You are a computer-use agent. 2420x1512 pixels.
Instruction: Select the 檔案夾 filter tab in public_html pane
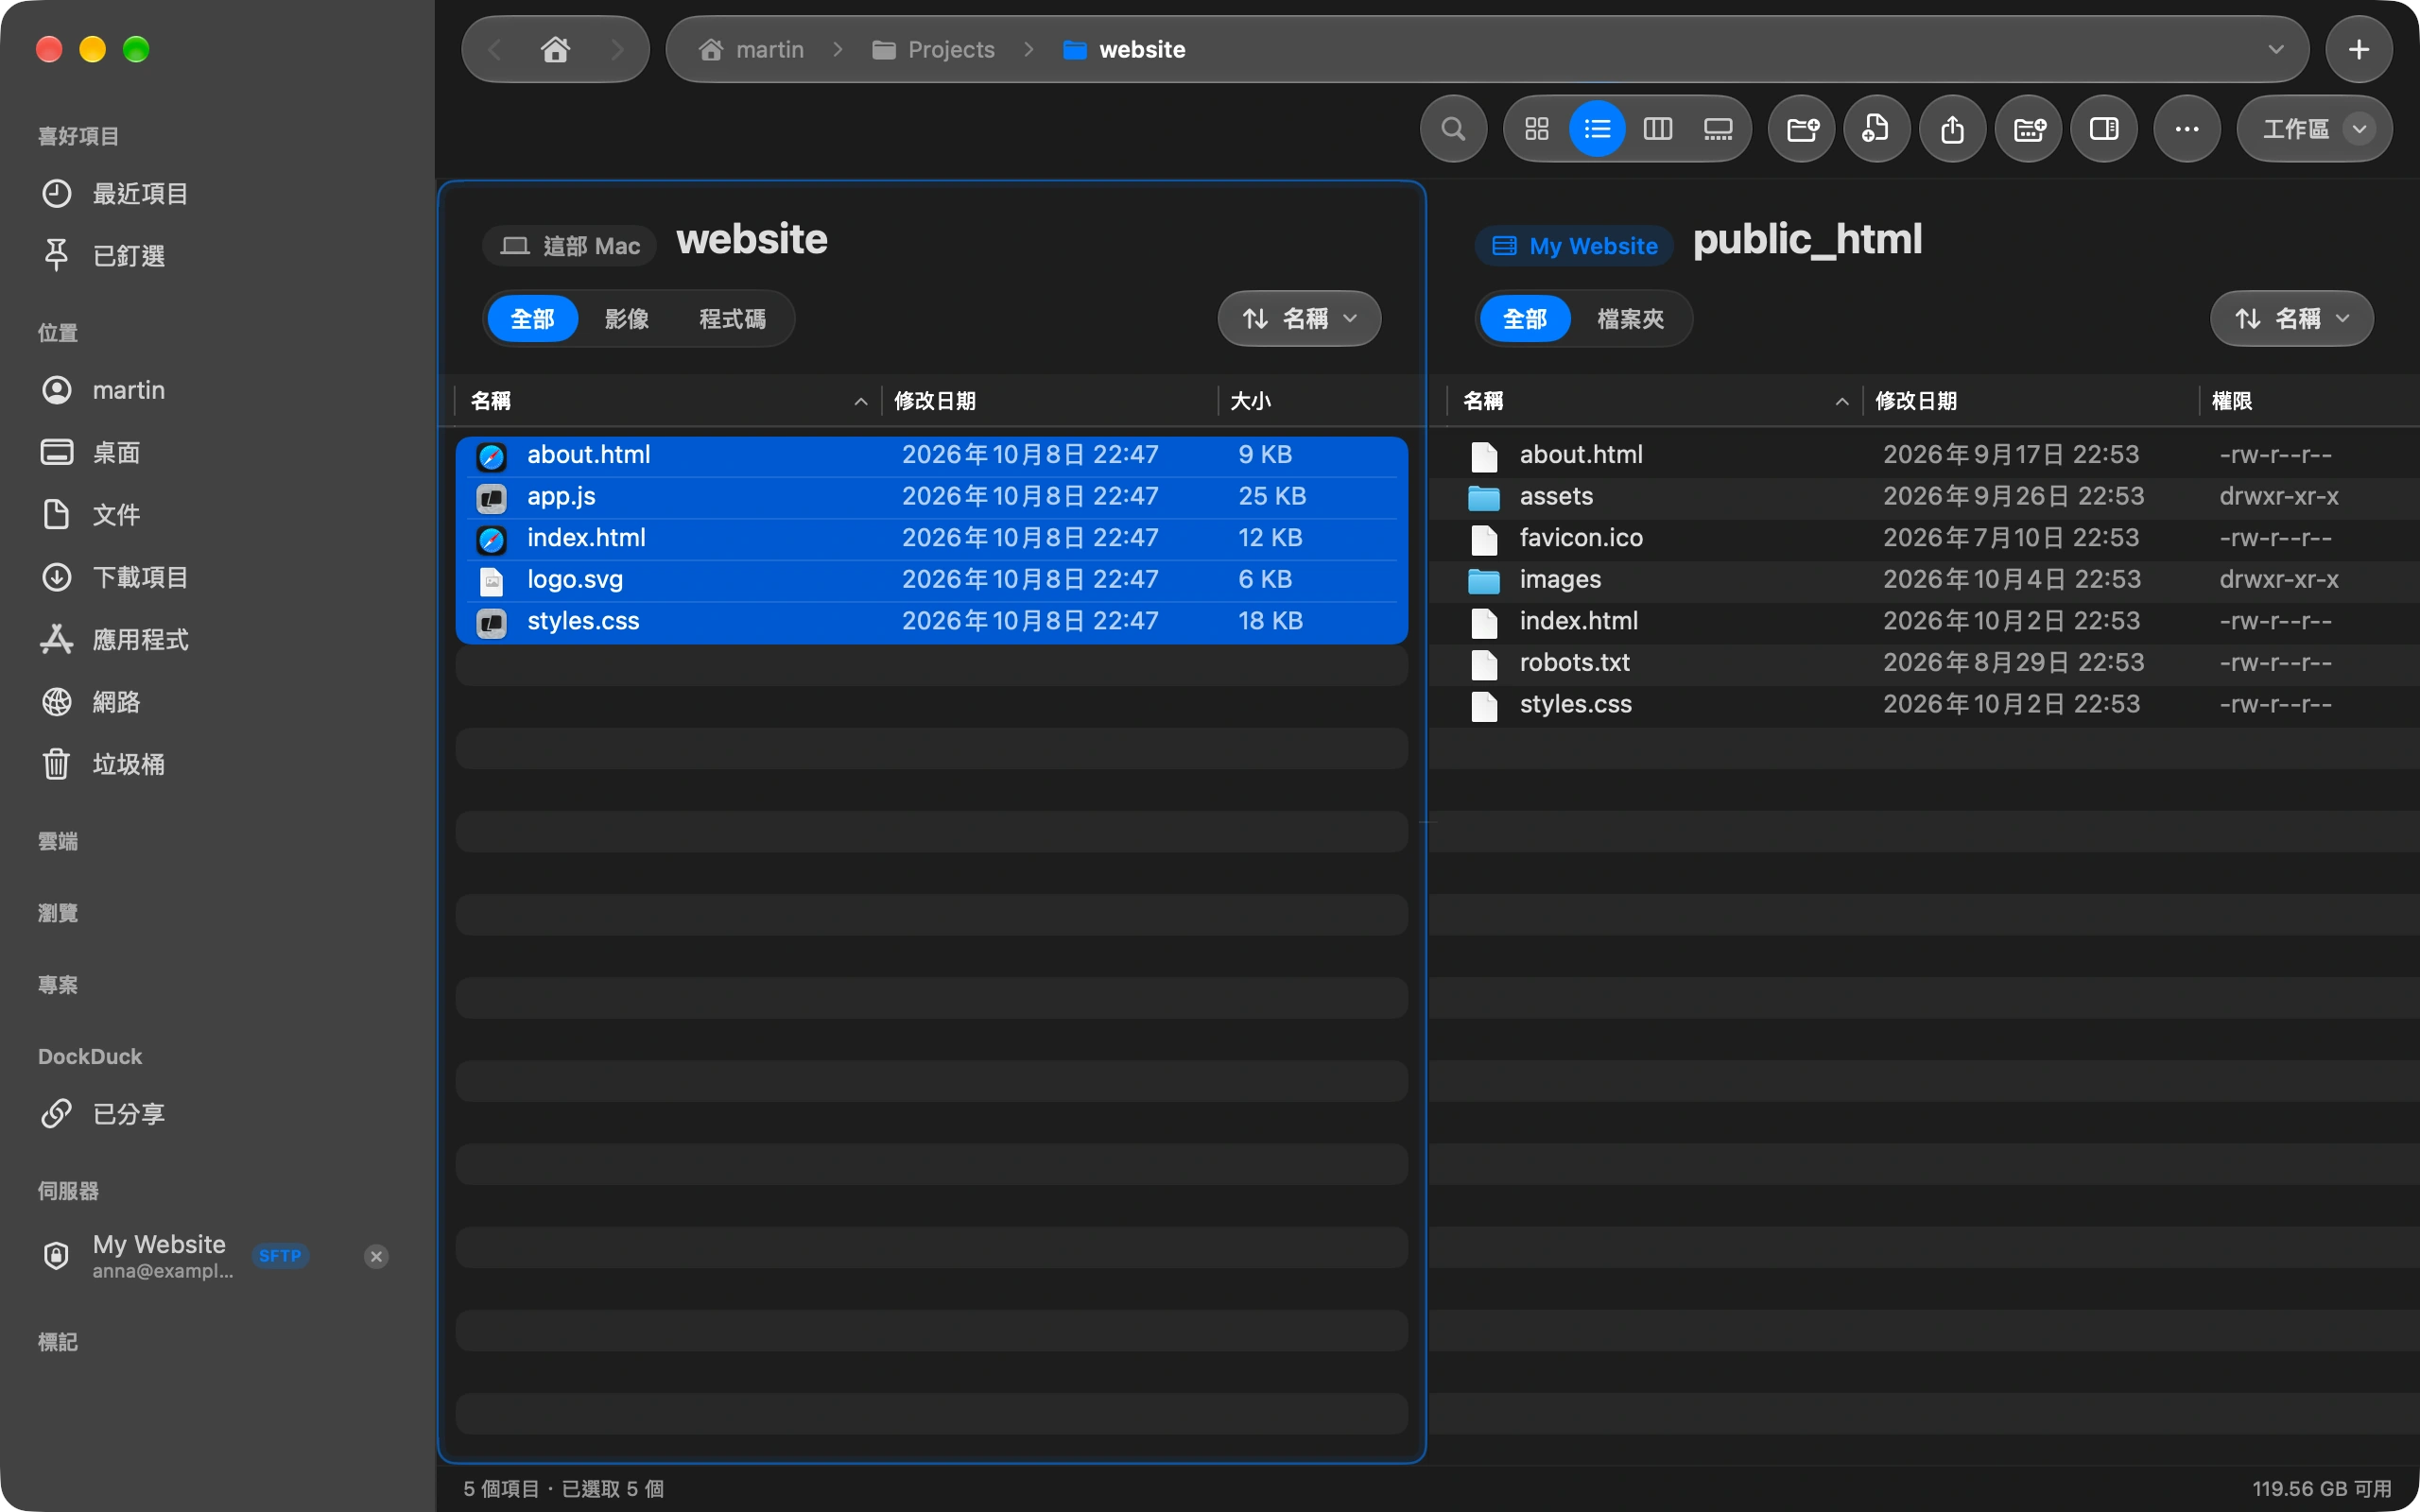[x=1630, y=319]
